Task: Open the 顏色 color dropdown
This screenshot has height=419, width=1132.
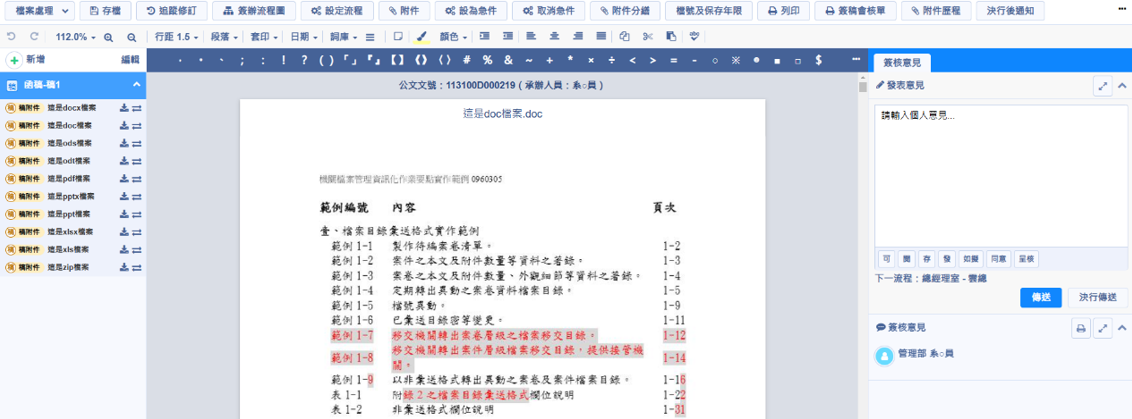Action: click(x=453, y=37)
